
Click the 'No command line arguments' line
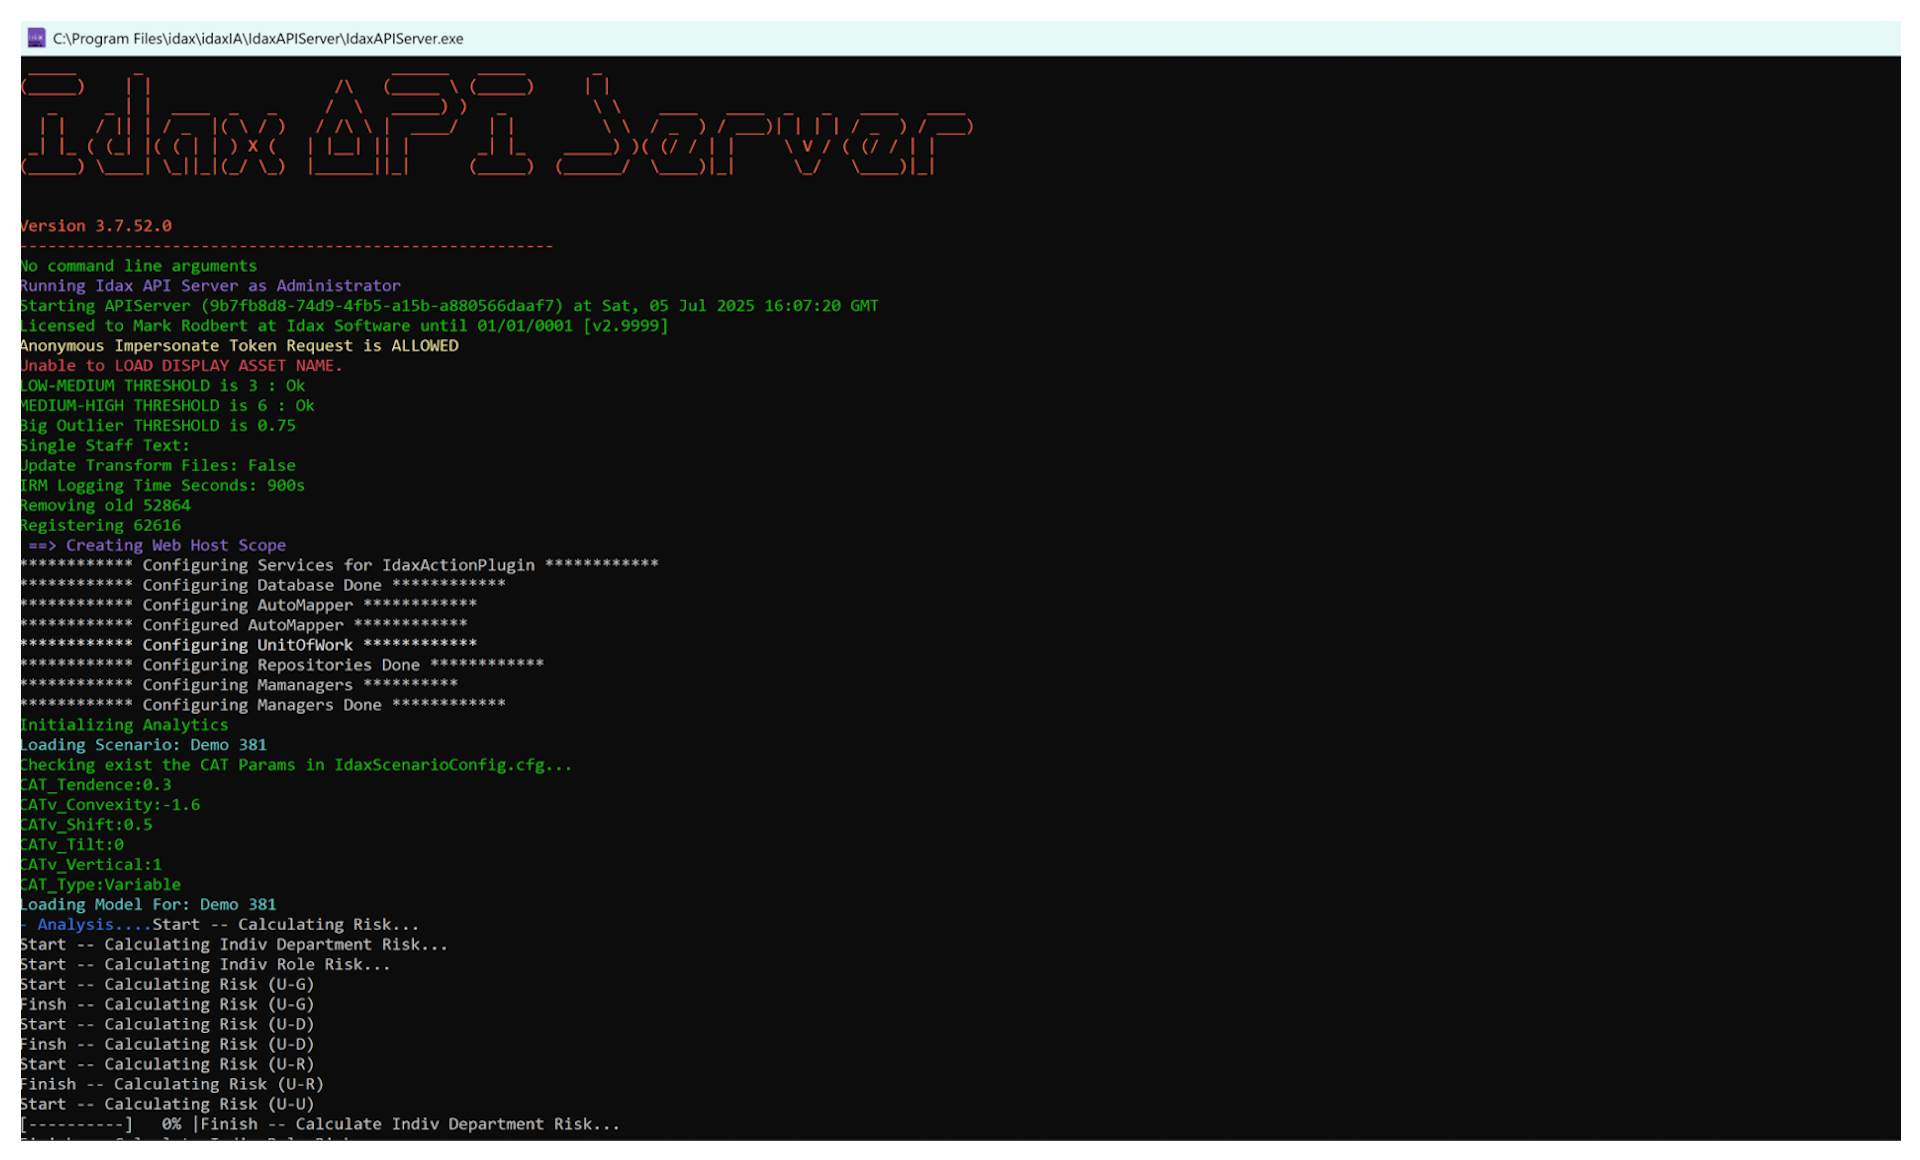point(139,266)
